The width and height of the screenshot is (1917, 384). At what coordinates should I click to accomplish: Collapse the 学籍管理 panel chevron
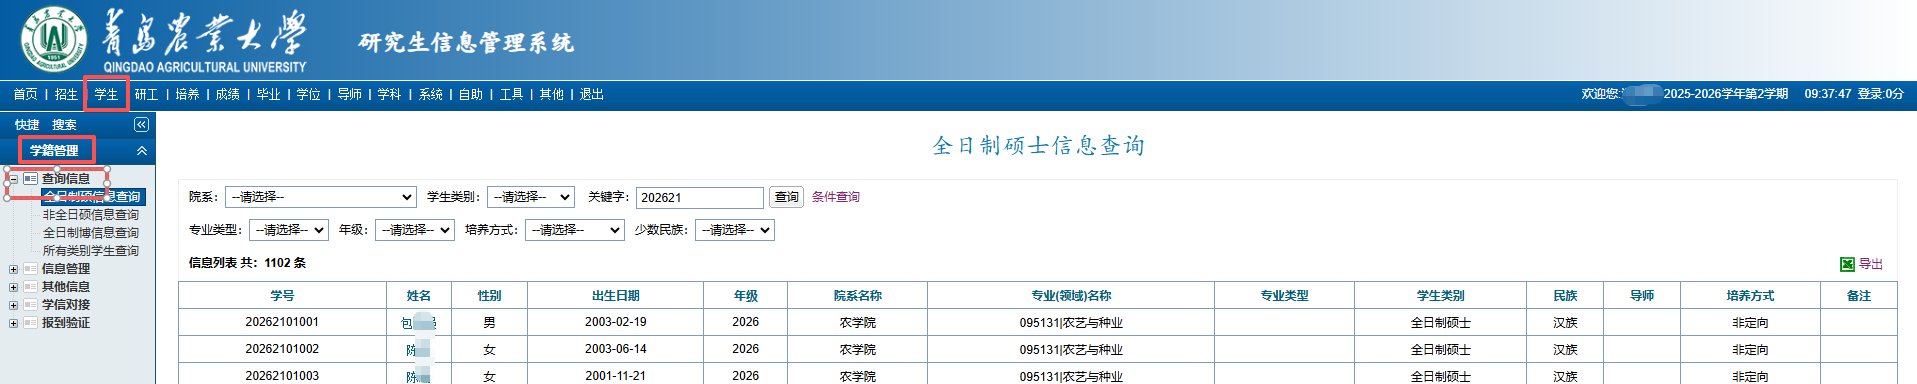click(x=141, y=150)
